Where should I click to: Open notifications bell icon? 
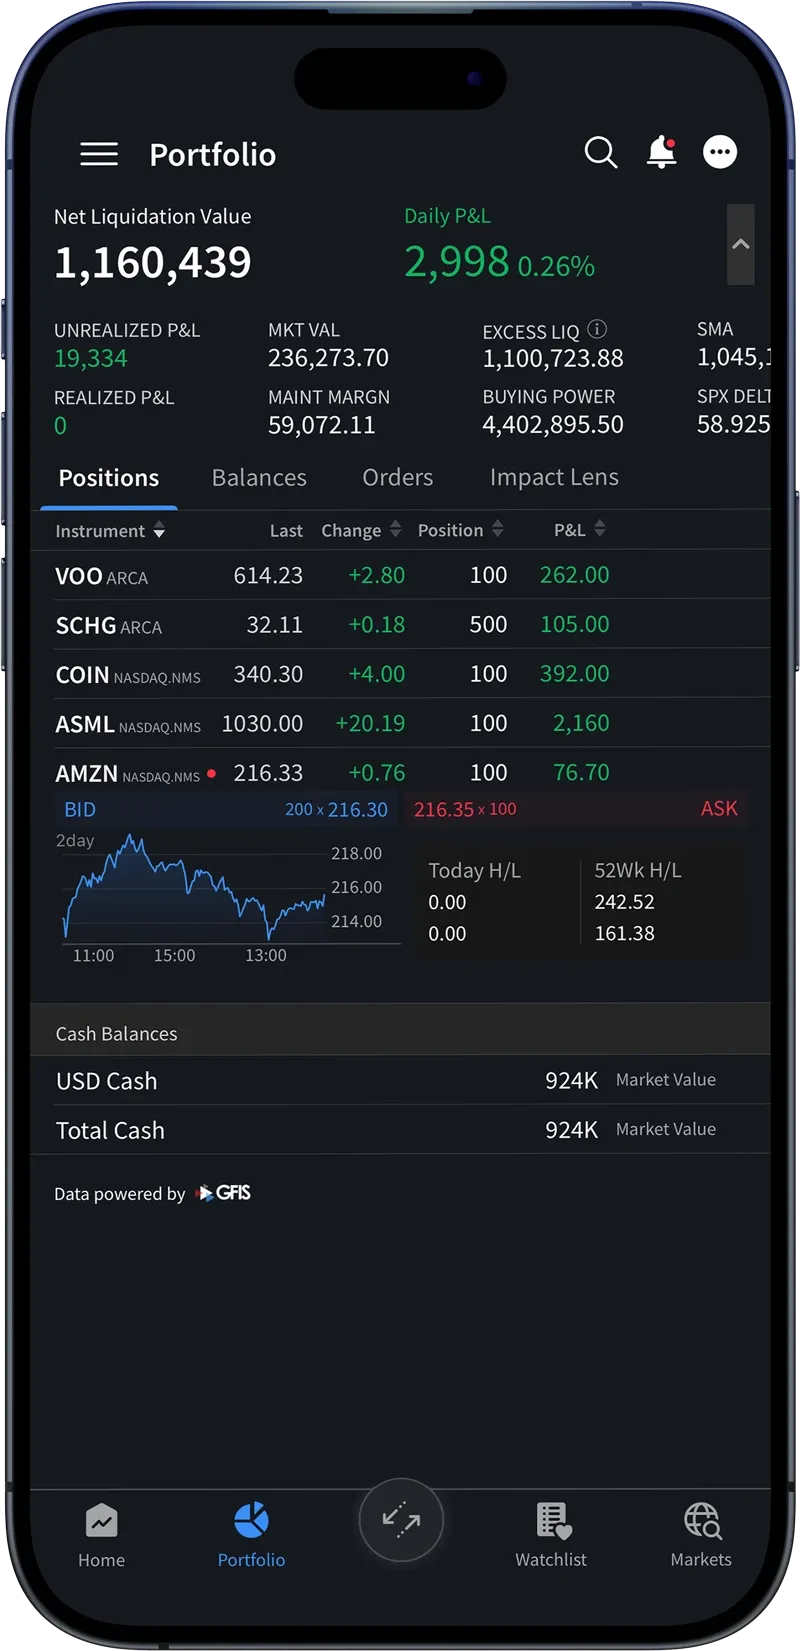tap(661, 152)
